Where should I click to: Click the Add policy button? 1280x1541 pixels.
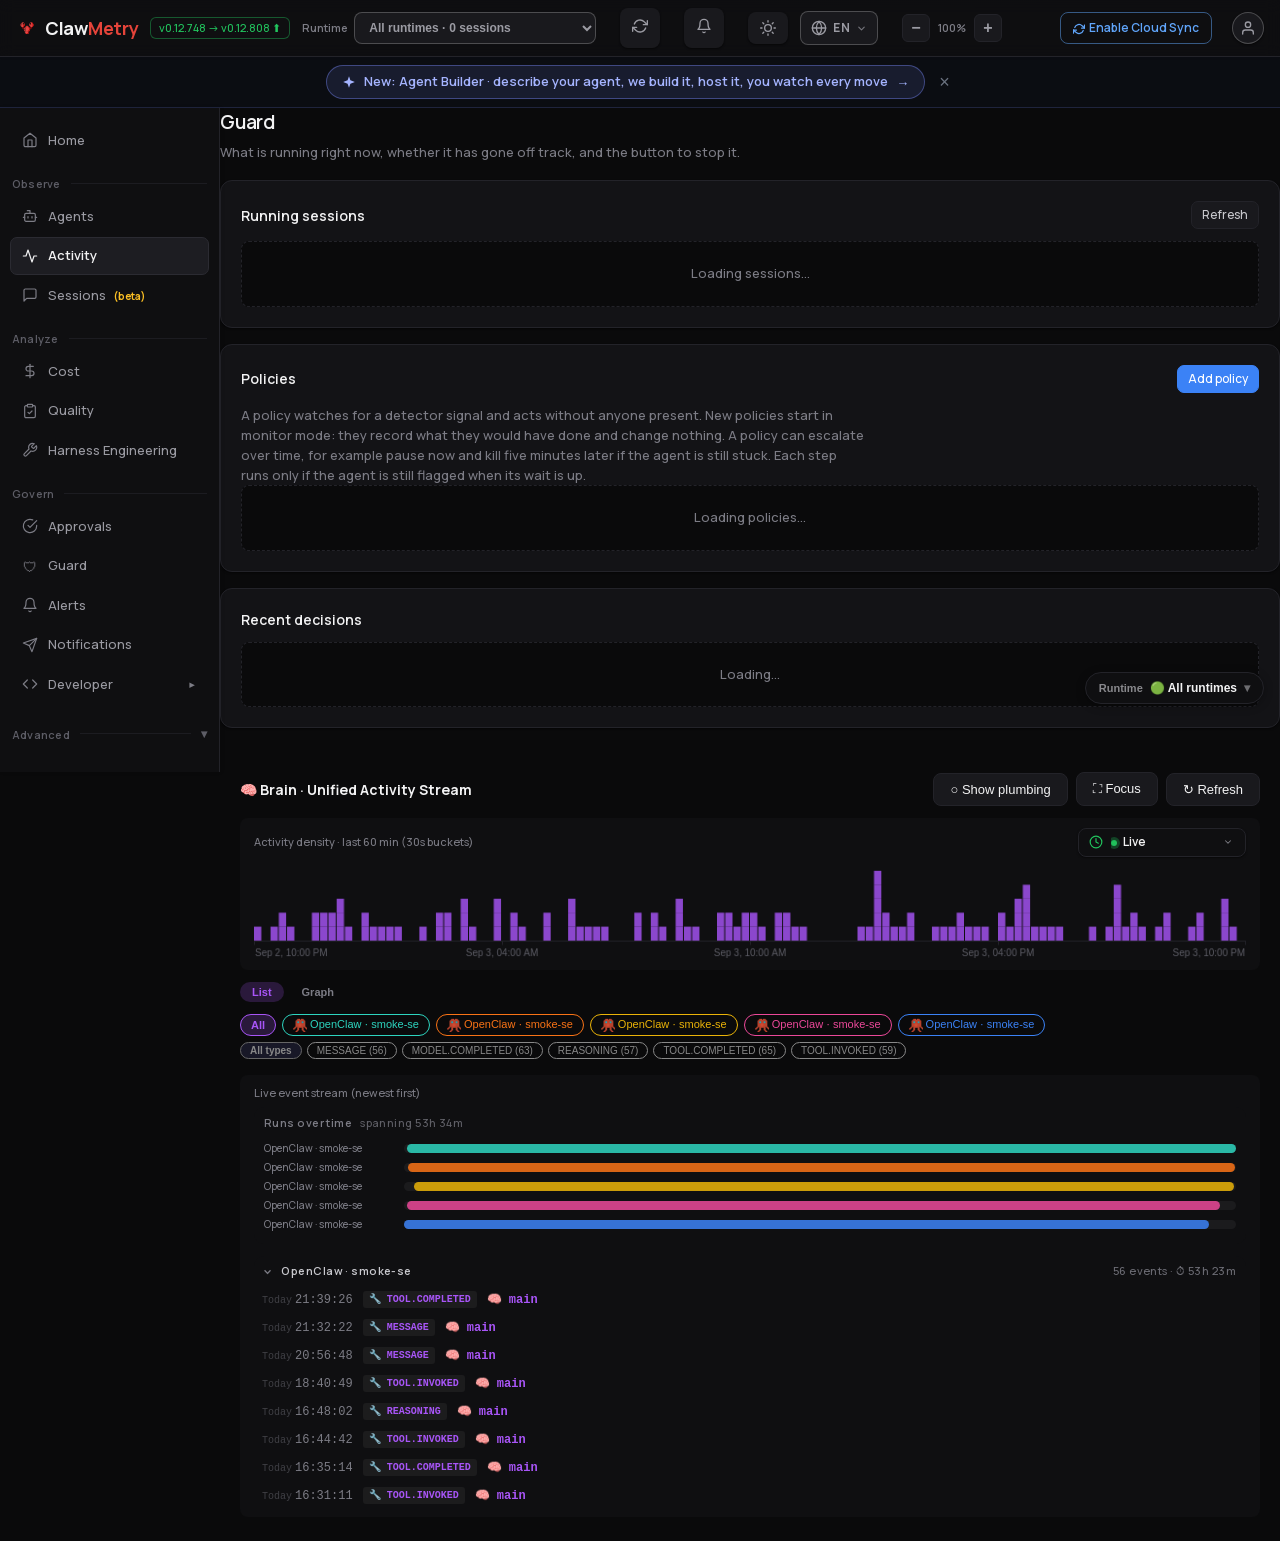coord(1218,379)
